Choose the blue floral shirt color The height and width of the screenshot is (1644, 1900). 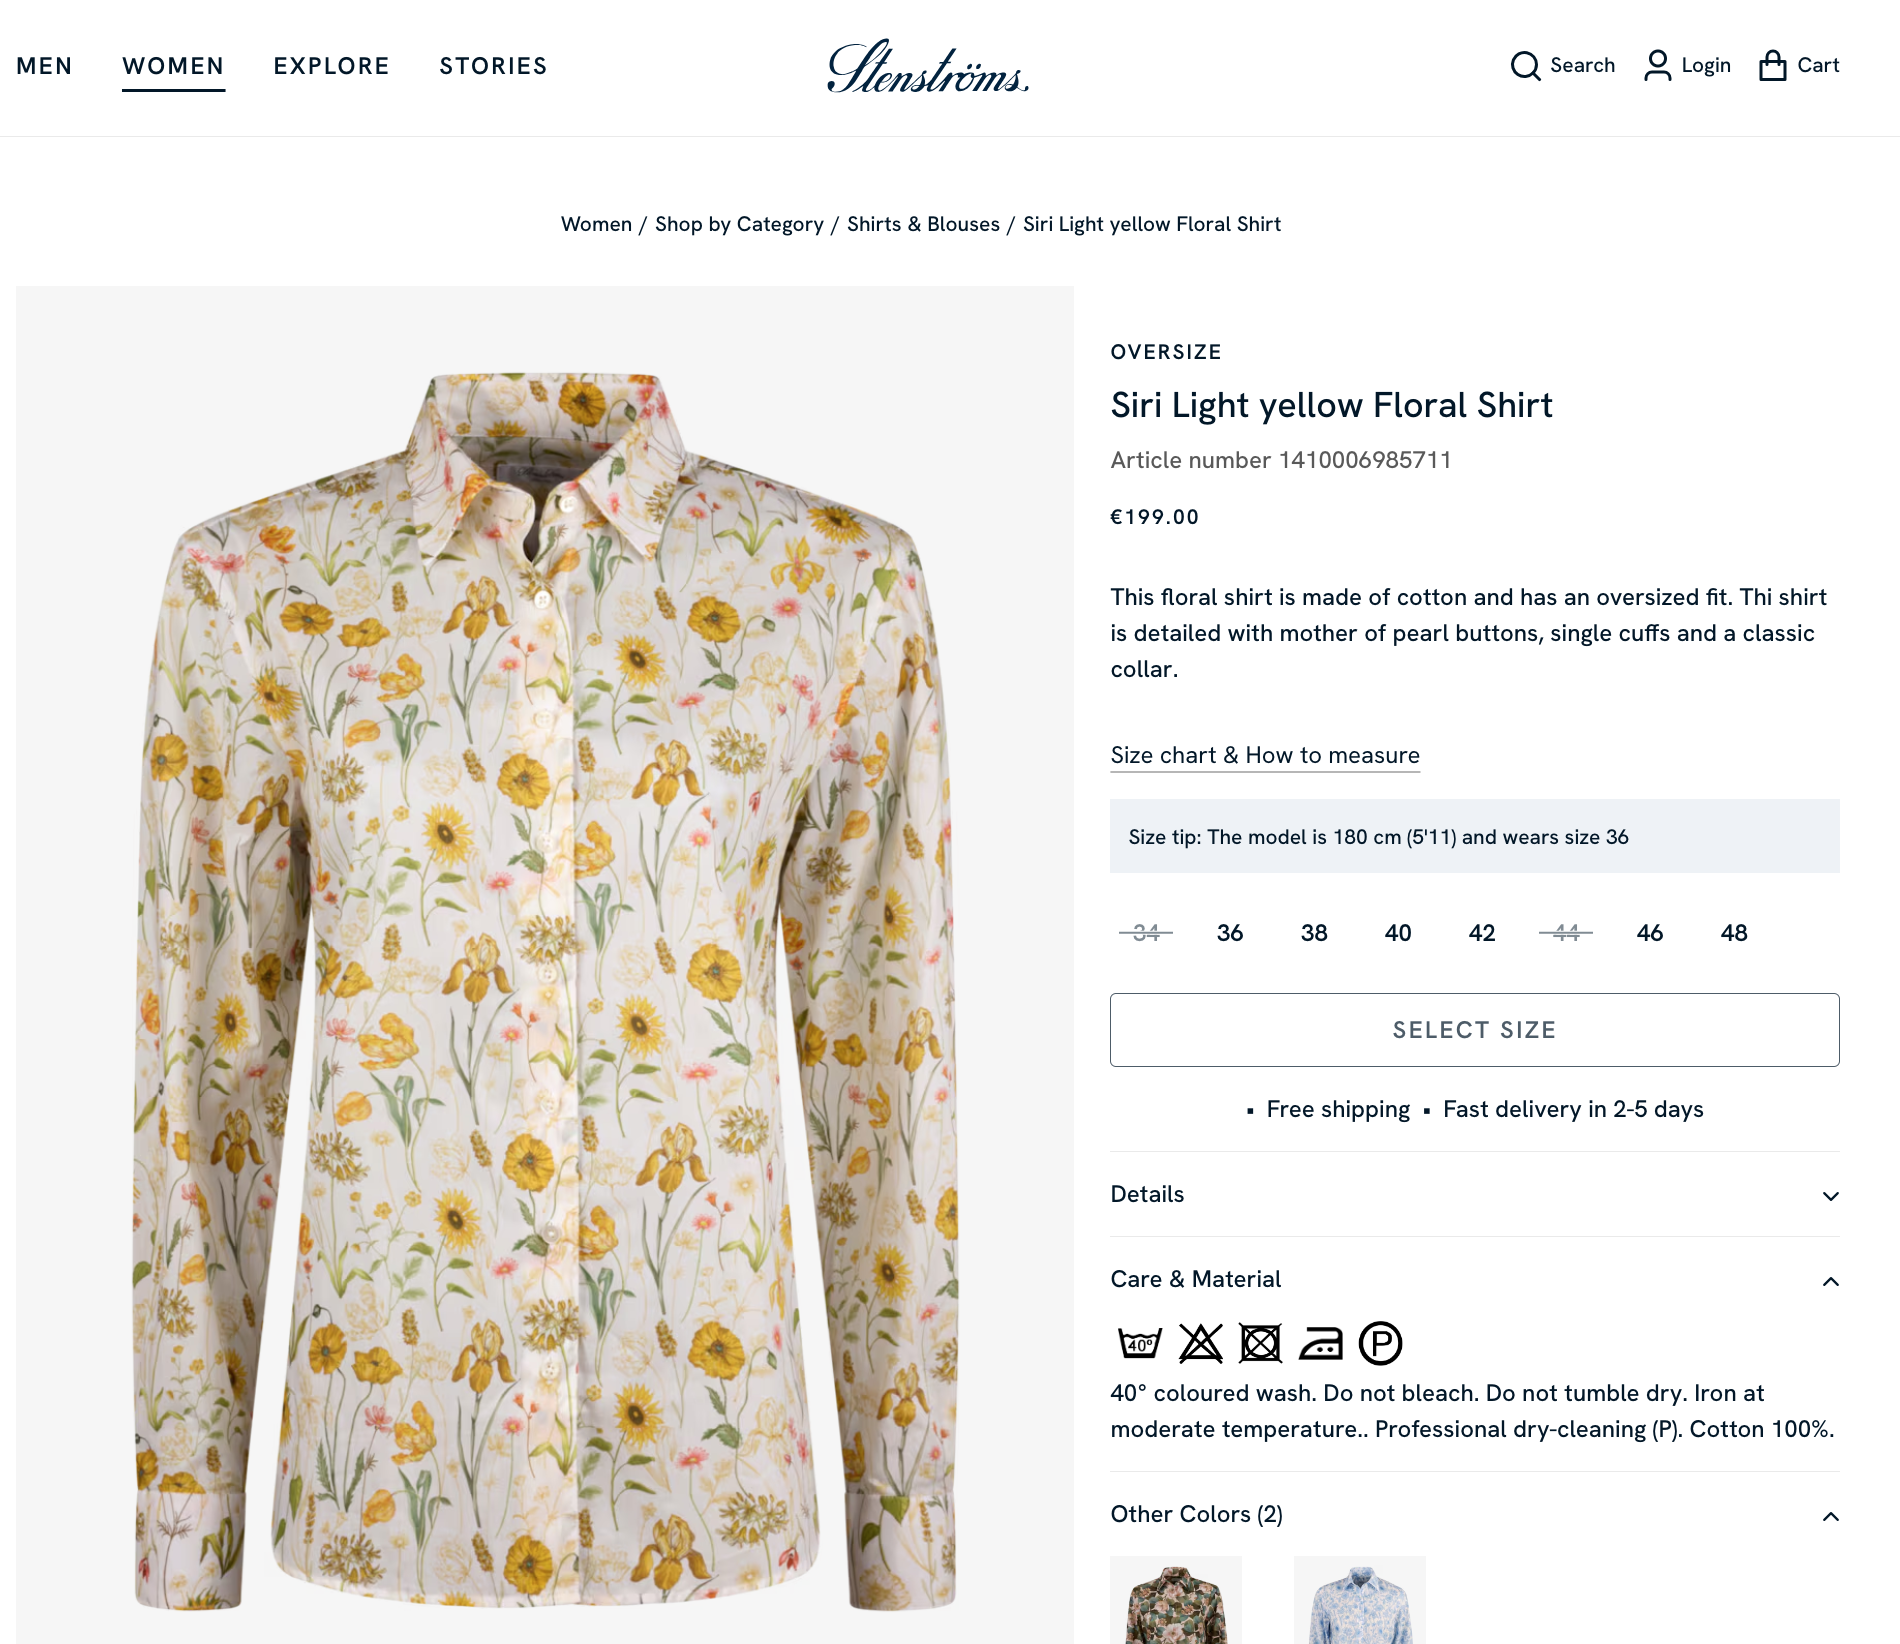point(1359,1602)
